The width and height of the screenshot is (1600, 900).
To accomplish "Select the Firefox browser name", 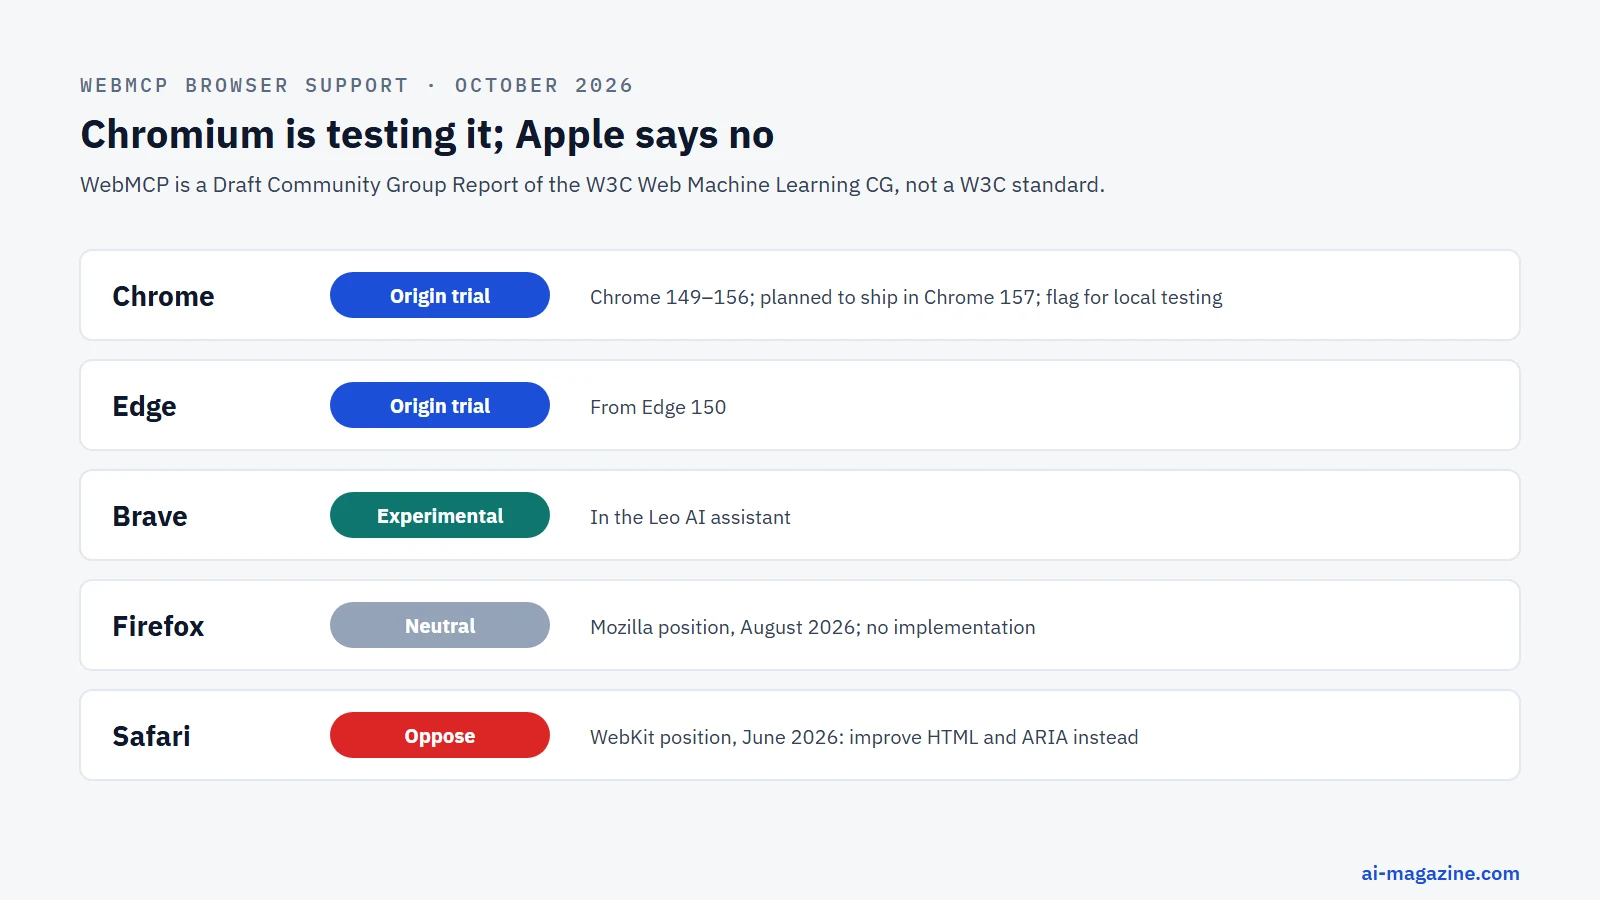I will 158,626.
